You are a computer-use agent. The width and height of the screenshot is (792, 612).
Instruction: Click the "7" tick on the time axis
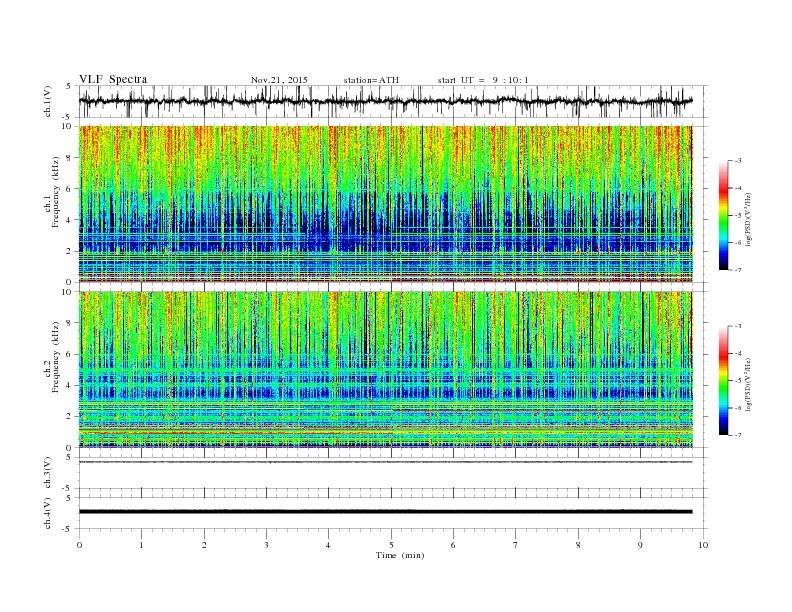pyautogui.click(x=516, y=545)
